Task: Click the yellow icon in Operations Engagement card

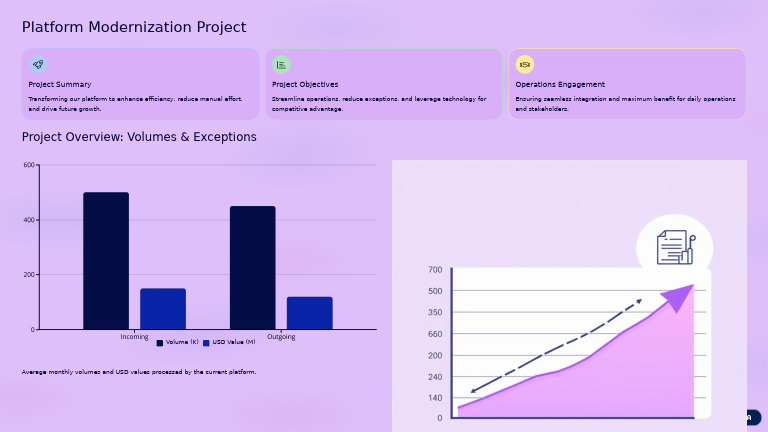Action: tap(525, 64)
